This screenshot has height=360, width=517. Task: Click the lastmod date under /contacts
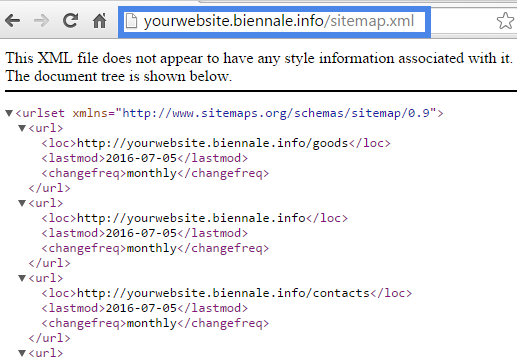pyautogui.click(x=141, y=308)
